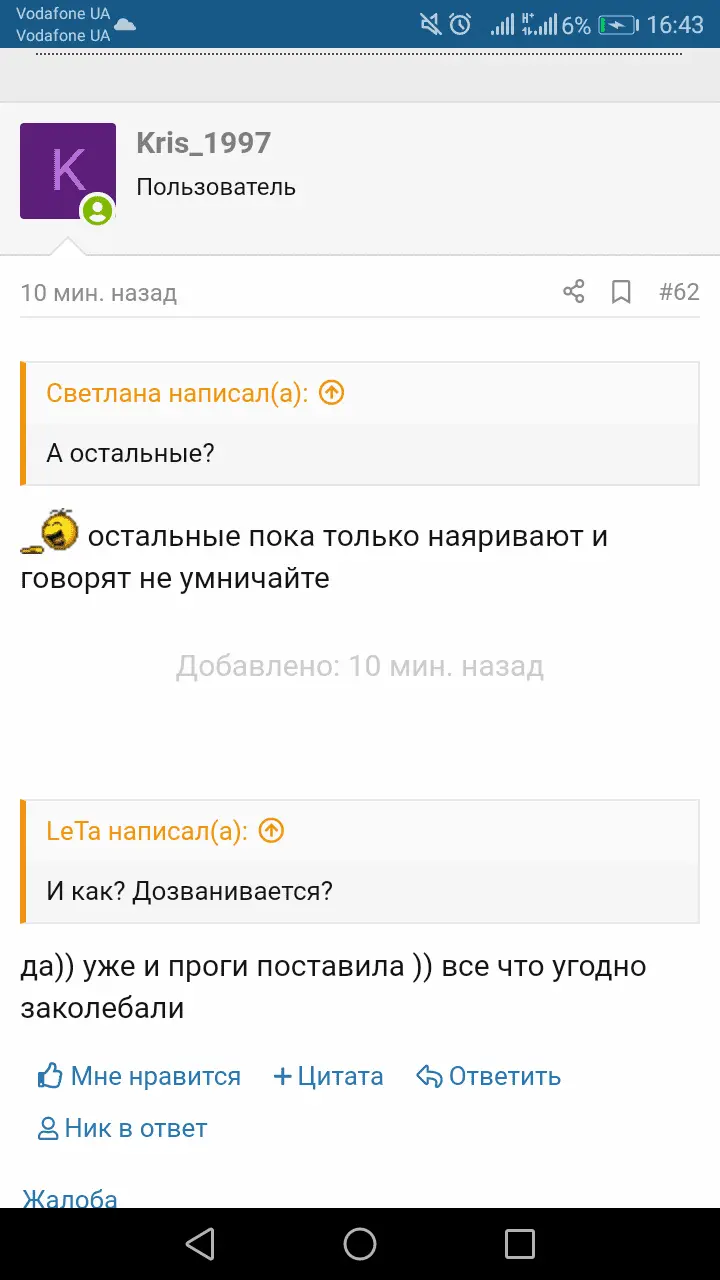Open post permalink #62
Screen dimensions: 720x1280
[x=679, y=292]
